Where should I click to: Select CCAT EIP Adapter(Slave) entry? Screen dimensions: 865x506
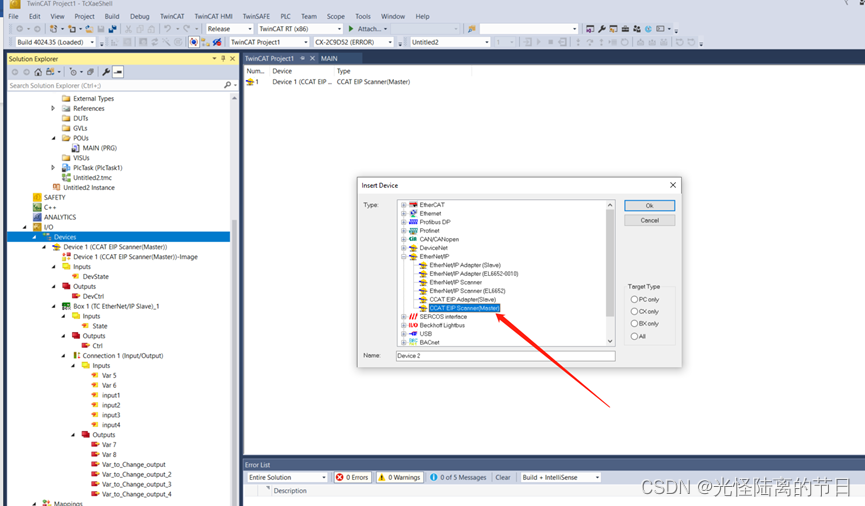point(462,300)
